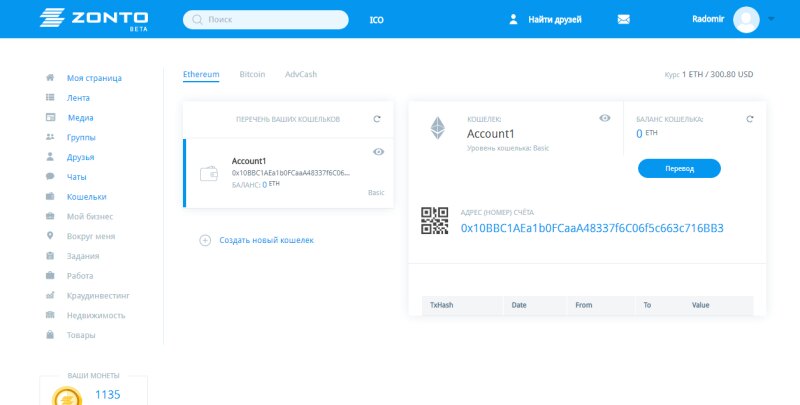Open Кошельки in the sidebar
800x405 pixels.
click(86, 197)
